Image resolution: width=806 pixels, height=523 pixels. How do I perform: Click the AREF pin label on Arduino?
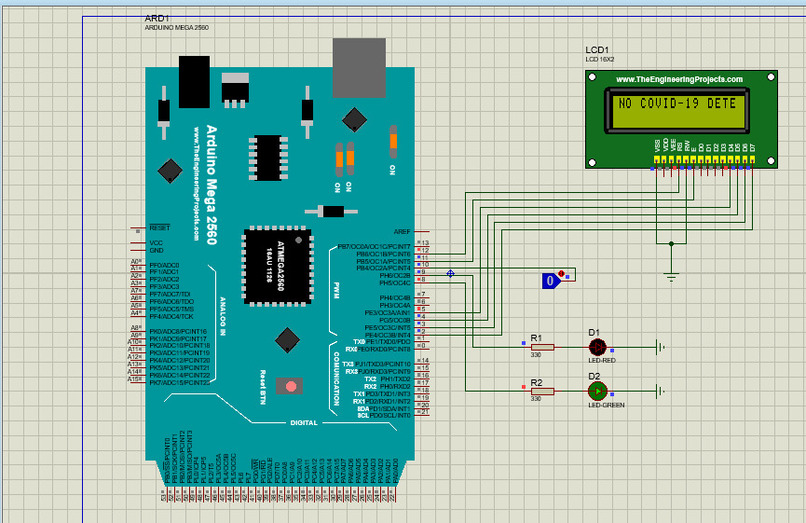click(402, 232)
